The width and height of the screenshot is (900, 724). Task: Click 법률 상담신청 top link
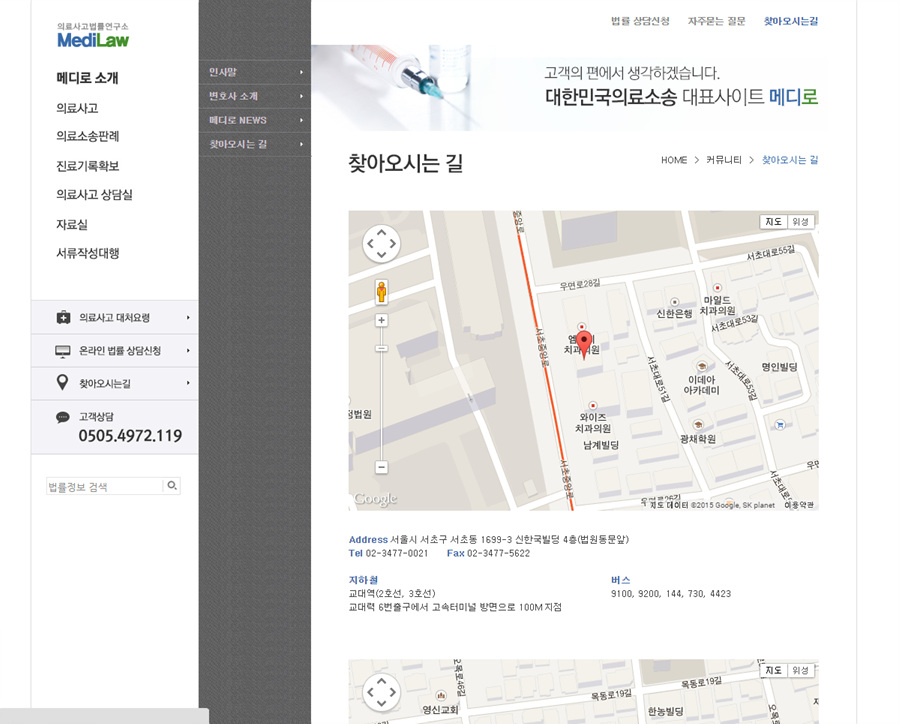click(640, 21)
